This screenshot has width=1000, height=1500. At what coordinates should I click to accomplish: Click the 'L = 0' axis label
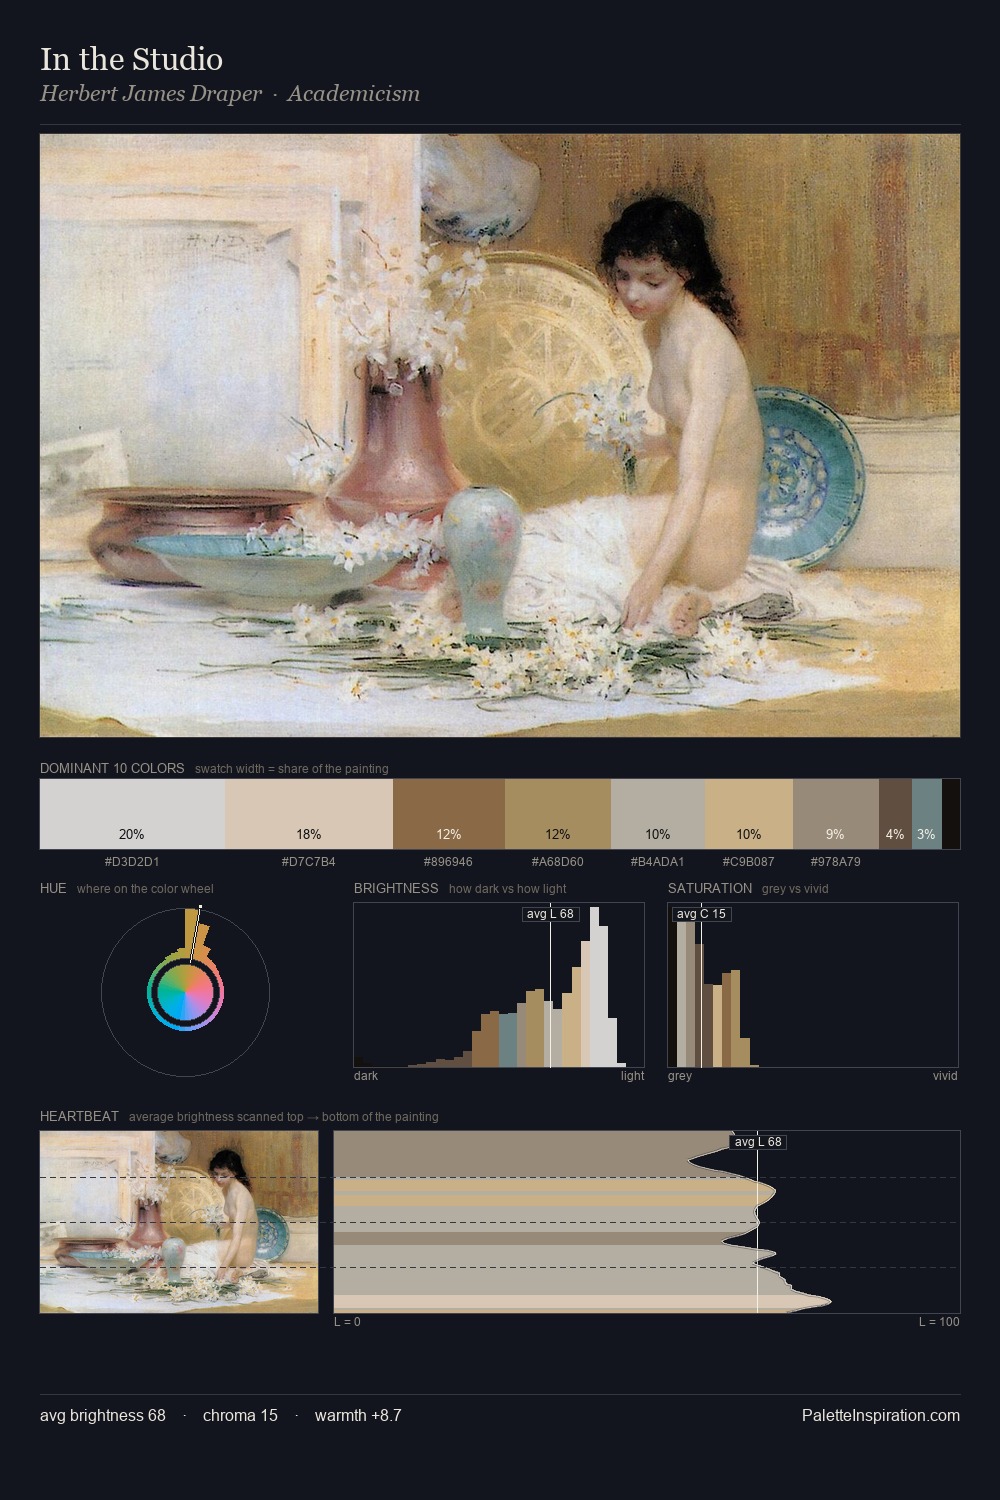pyautogui.click(x=347, y=1322)
